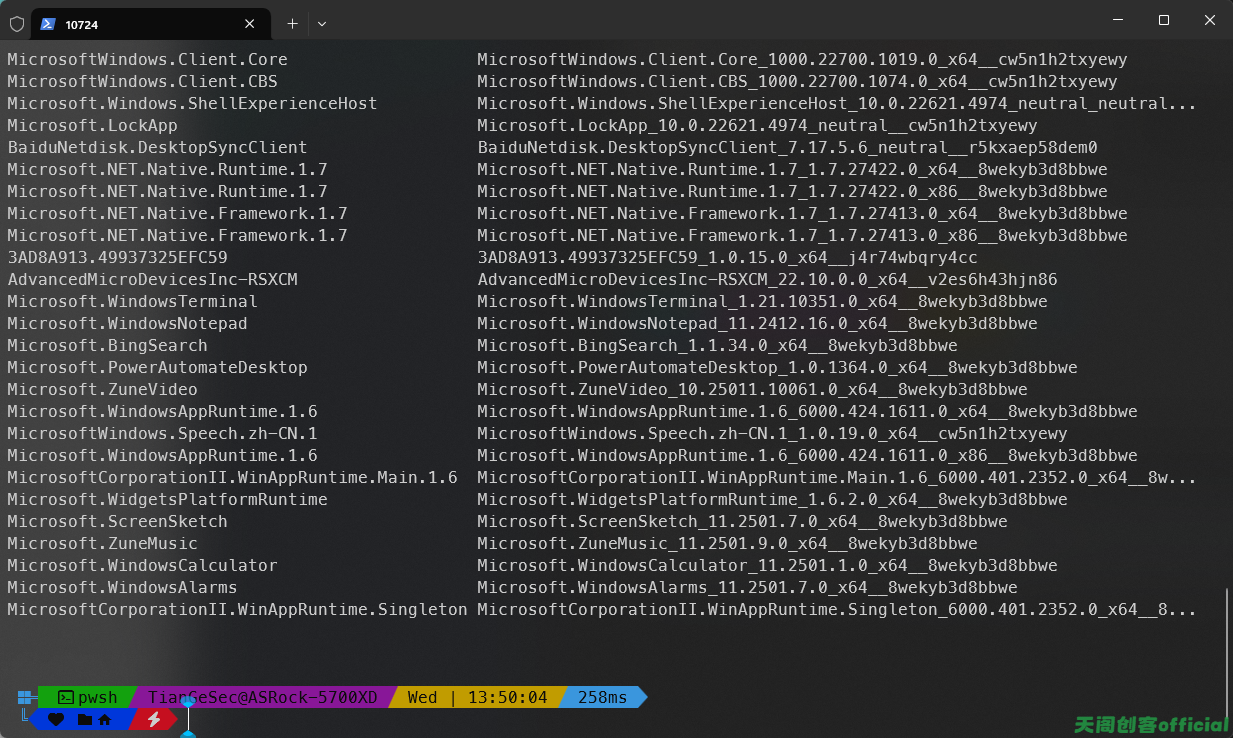The height and width of the screenshot is (738, 1233).
Task: Click the BaiduNetdisk.DesktopSyncClient name entry
Action: pyautogui.click(x=157, y=147)
